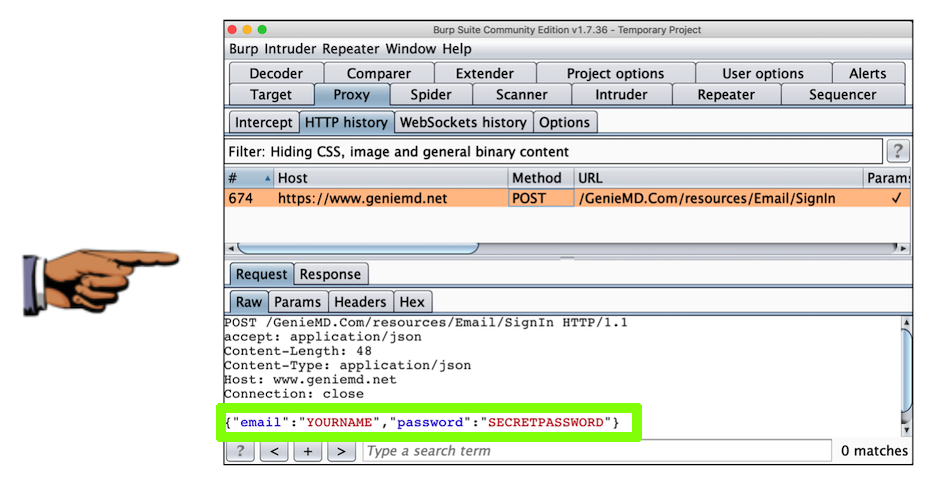Select the Sequencer tab

[x=842, y=95]
